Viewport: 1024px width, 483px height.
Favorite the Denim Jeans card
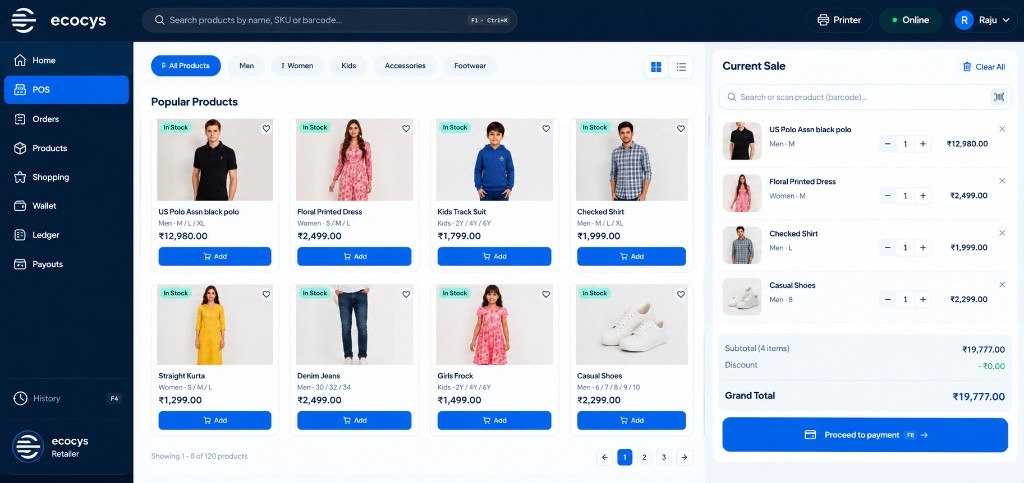tap(406, 294)
